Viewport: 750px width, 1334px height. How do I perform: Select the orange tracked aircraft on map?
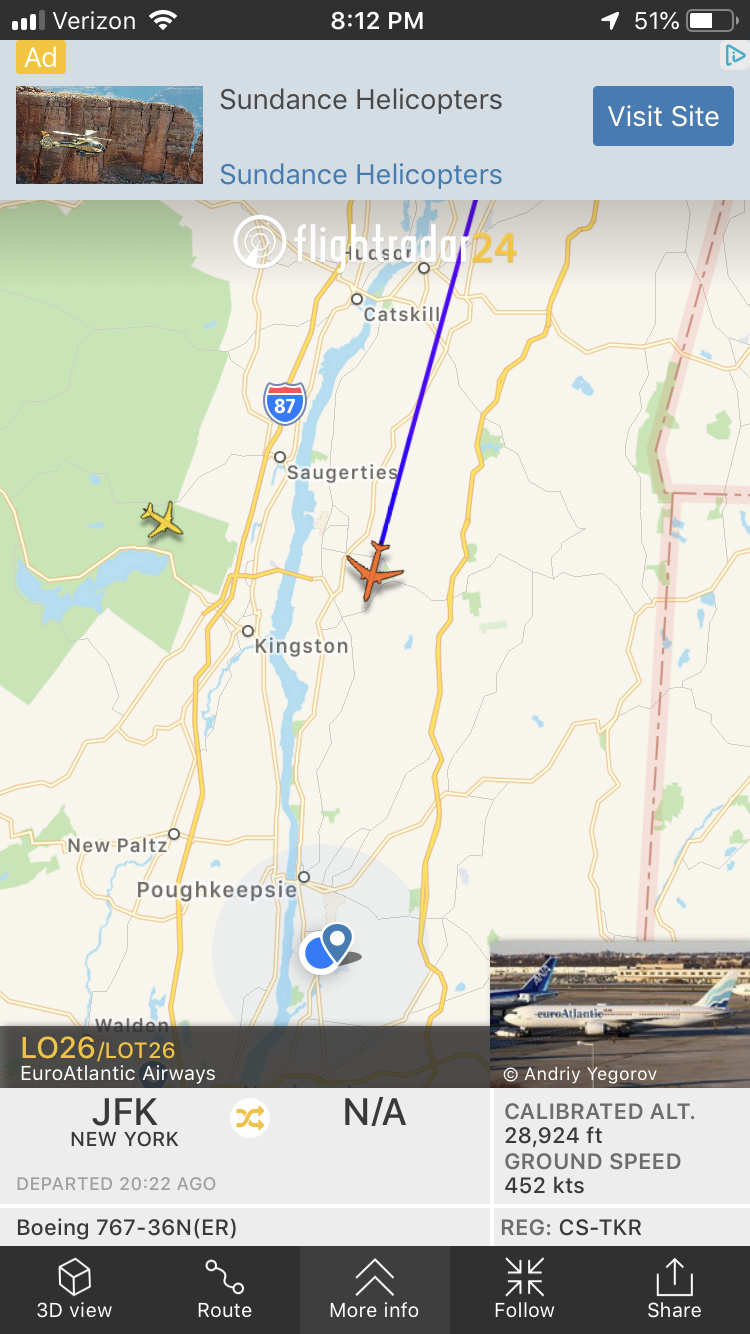[374, 571]
